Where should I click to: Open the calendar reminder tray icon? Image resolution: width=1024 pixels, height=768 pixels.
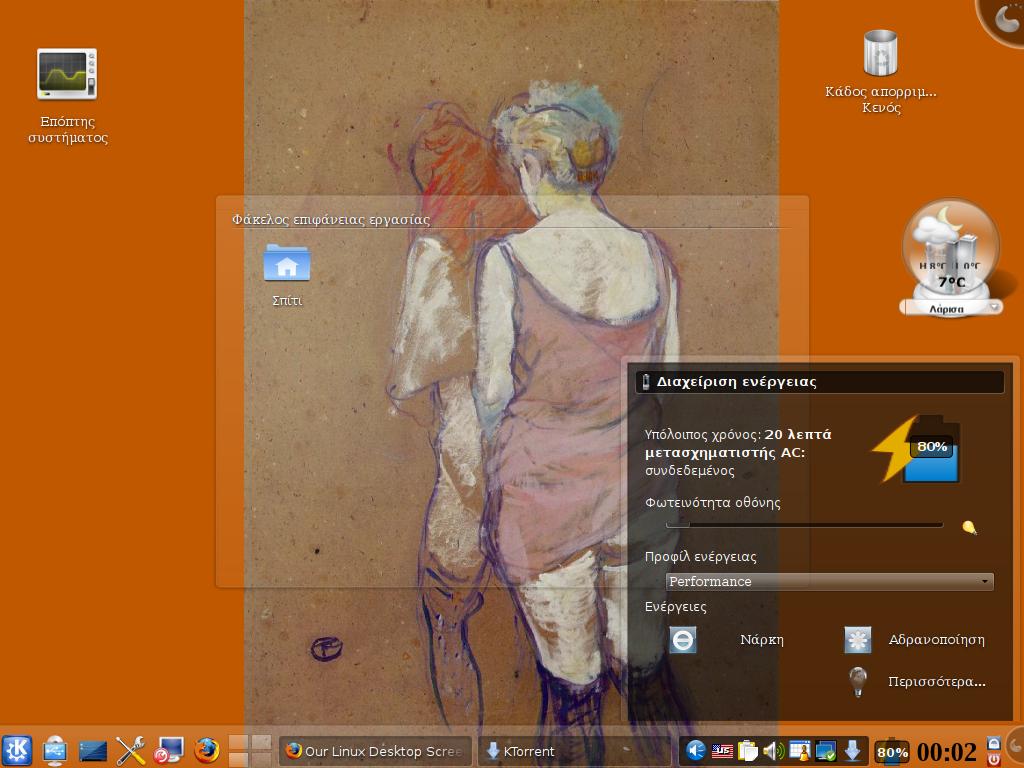coord(799,751)
